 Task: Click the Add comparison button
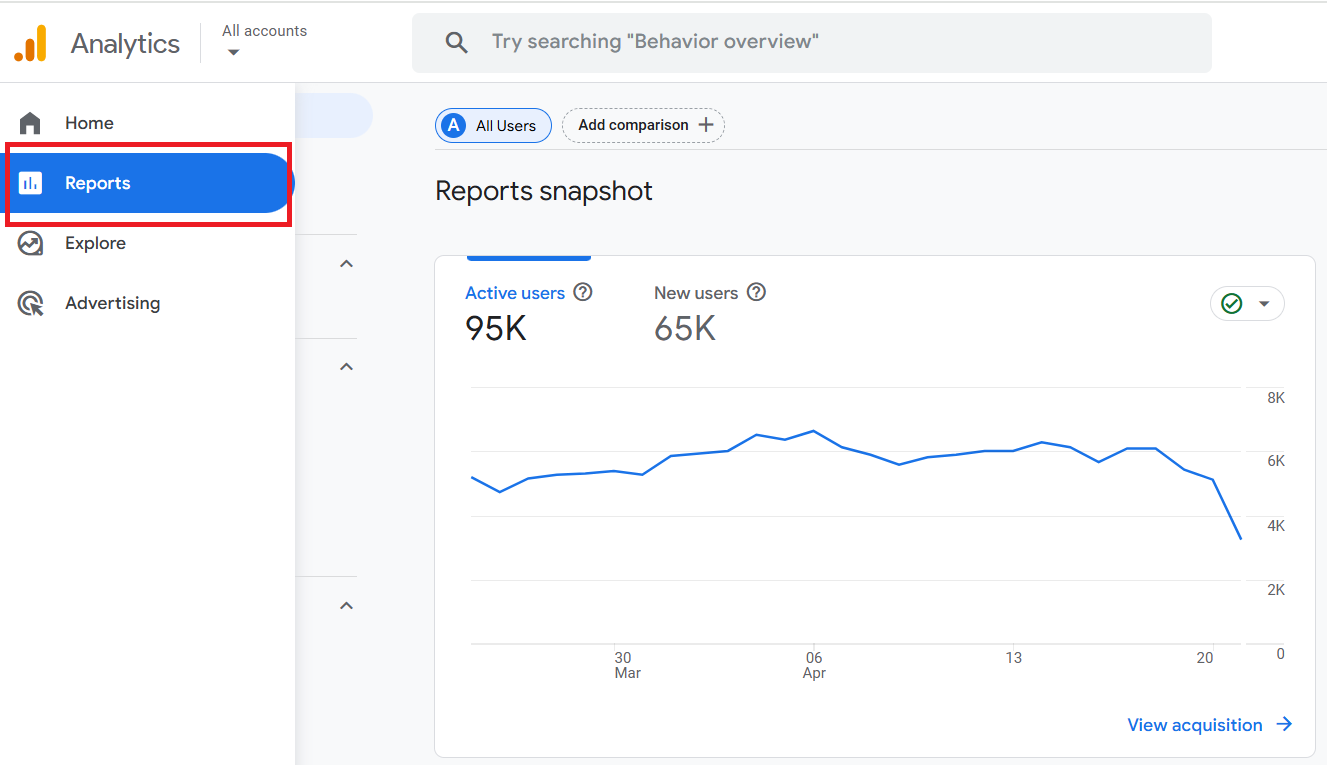643,125
